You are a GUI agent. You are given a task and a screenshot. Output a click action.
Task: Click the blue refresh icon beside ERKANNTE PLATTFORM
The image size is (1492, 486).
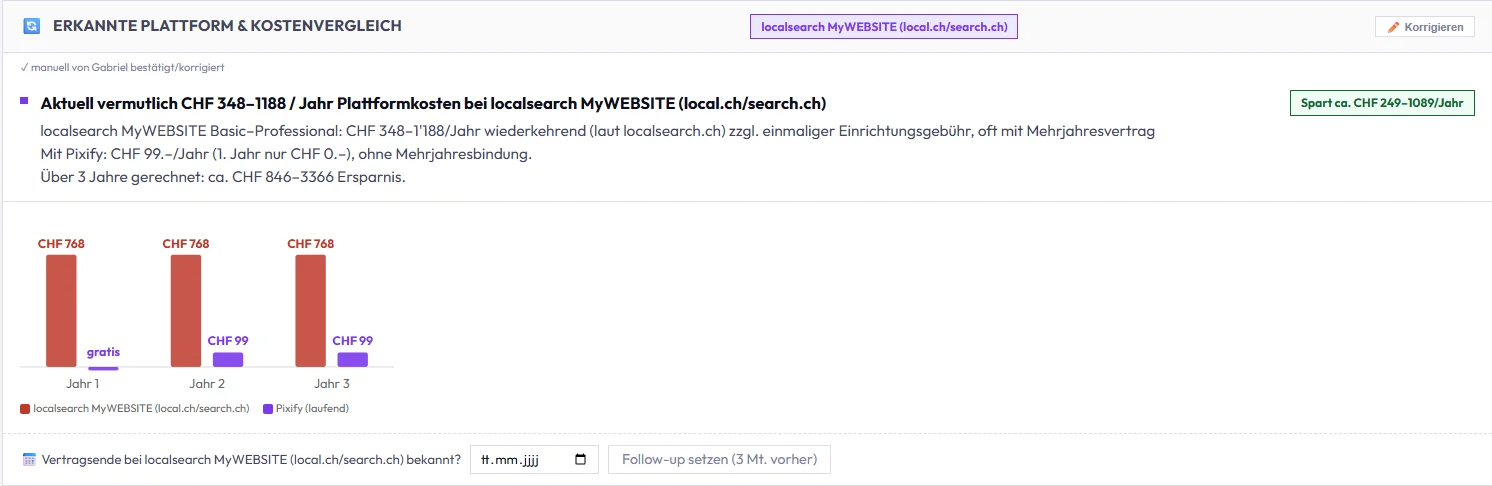pos(31,26)
